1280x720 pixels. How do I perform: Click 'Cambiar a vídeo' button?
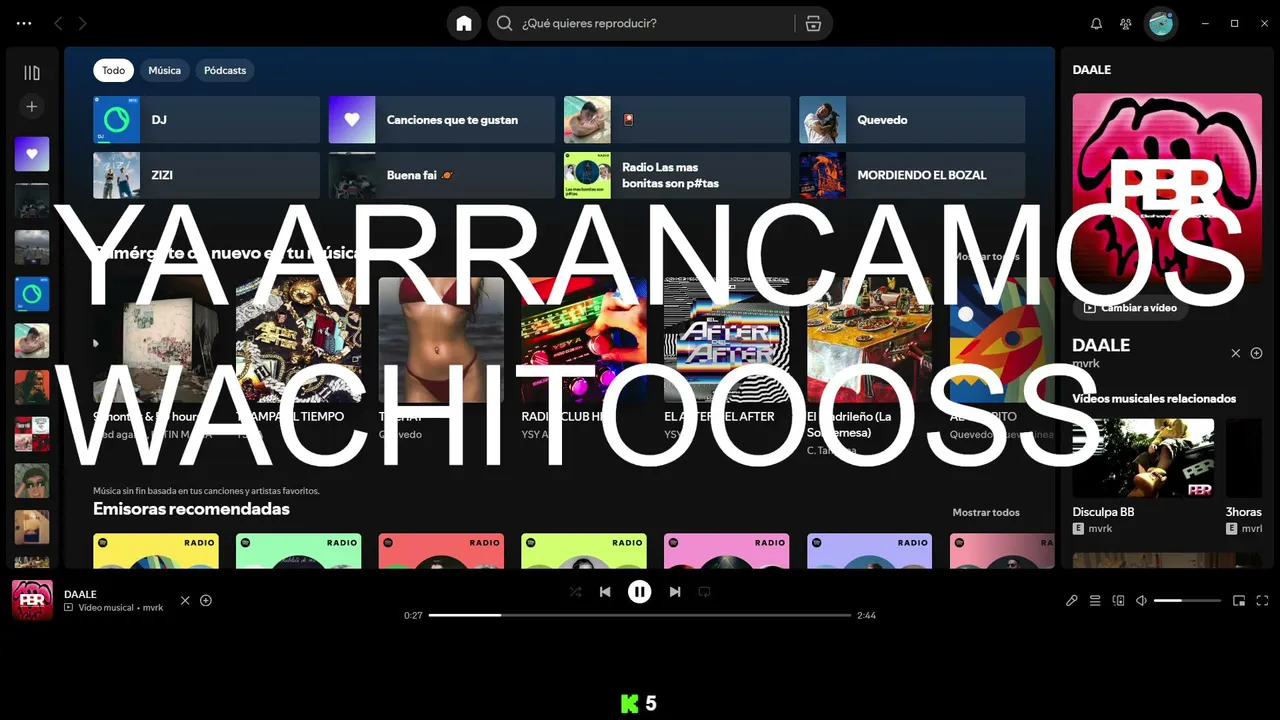point(1130,308)
